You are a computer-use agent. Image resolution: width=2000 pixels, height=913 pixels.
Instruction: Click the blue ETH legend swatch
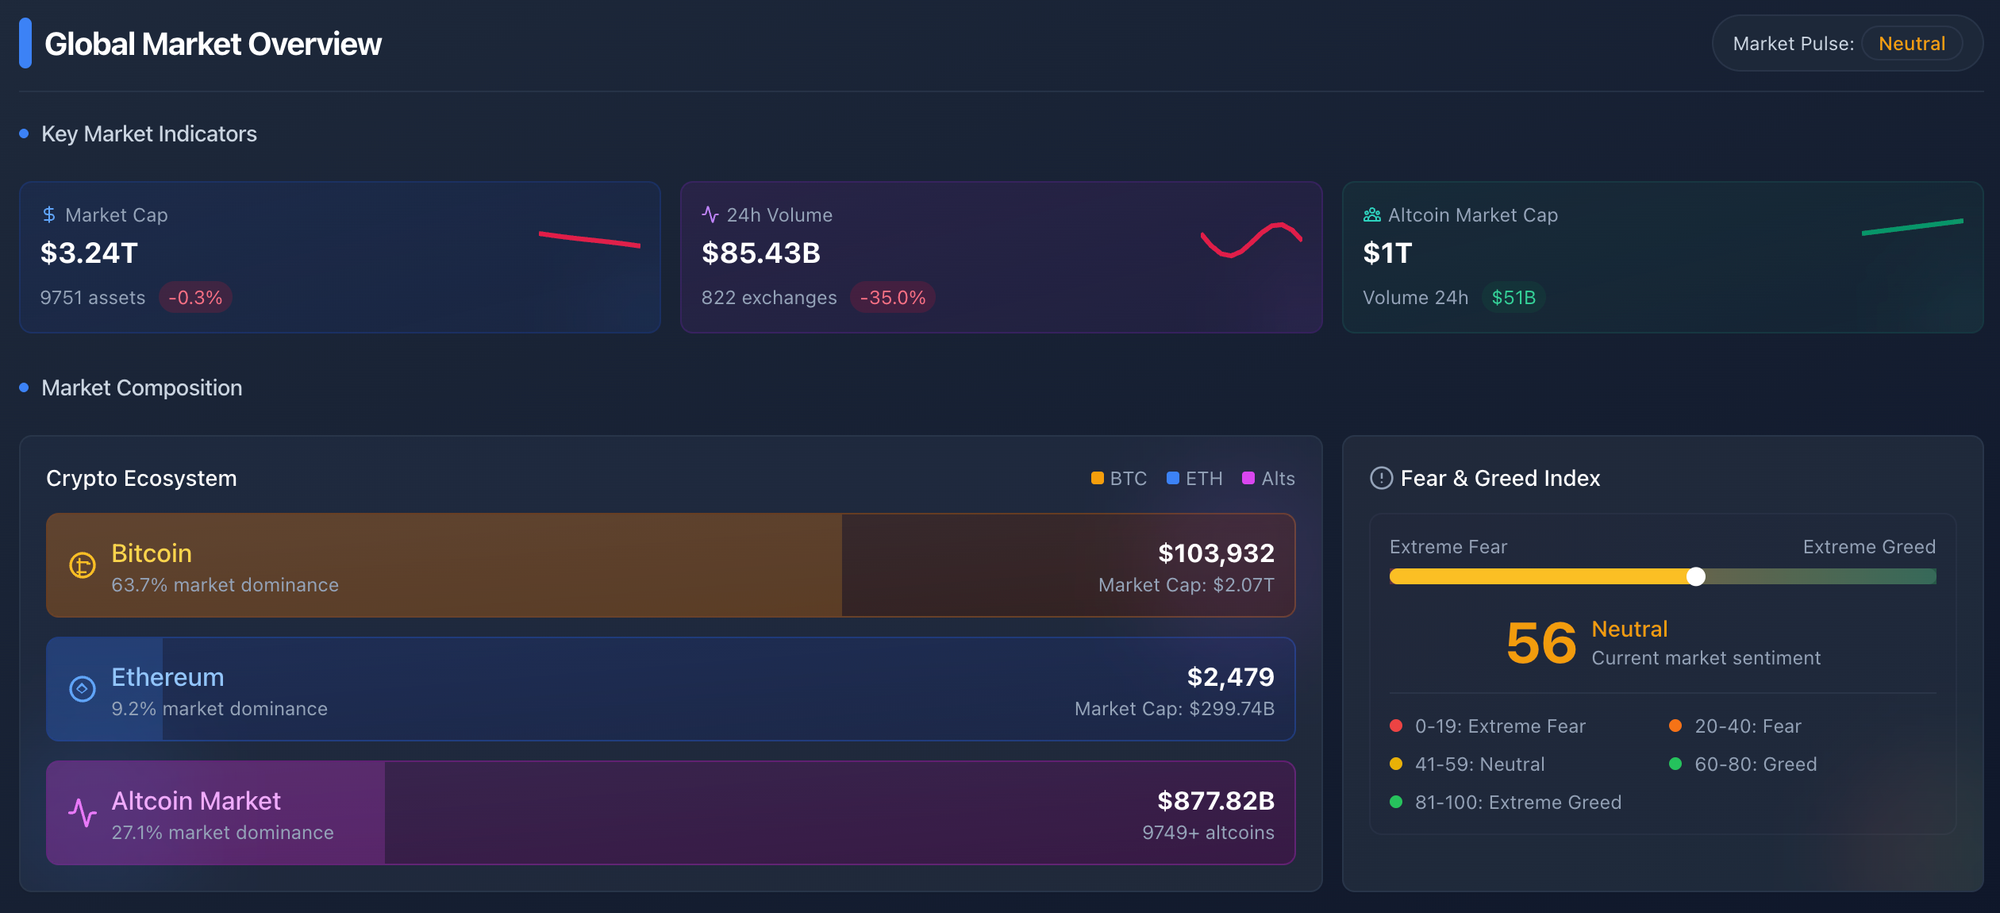(1173, 478)
